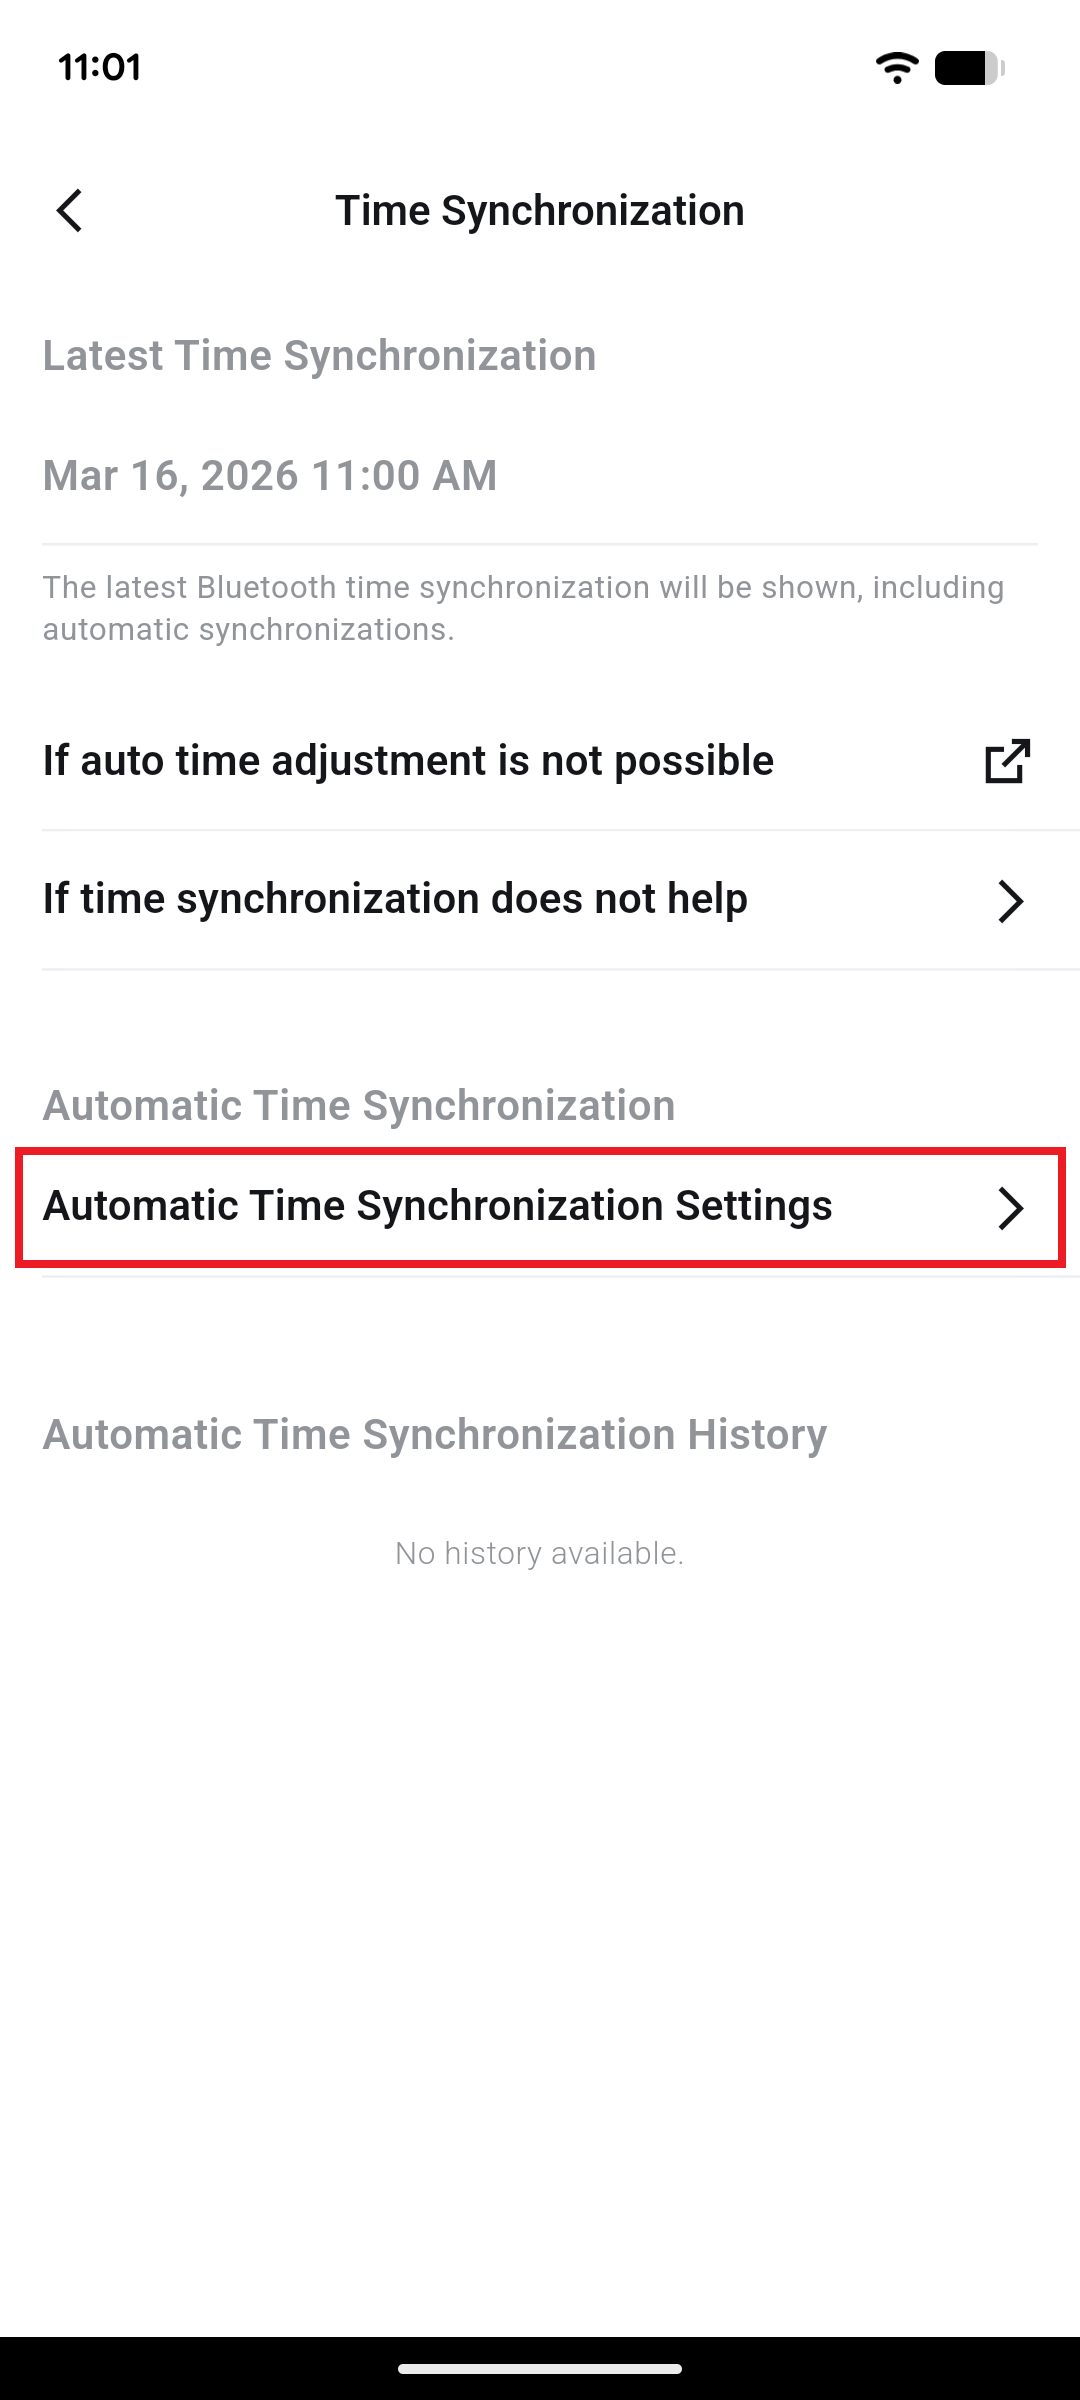Tap the Wi-Fi status icon
Screen dimensions: 1080x2400
pyautogui.click(x=897, y=68)
